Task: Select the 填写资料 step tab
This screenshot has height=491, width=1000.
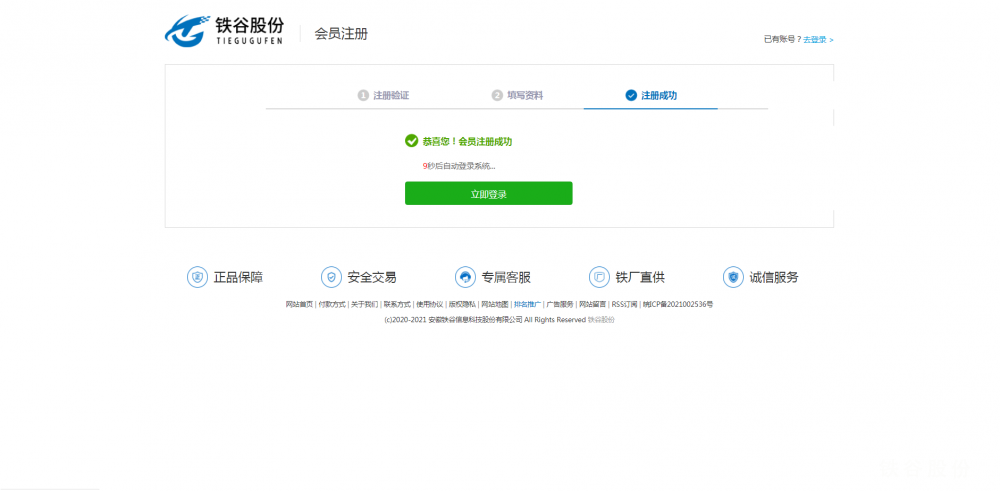Action: click(518, 95)
